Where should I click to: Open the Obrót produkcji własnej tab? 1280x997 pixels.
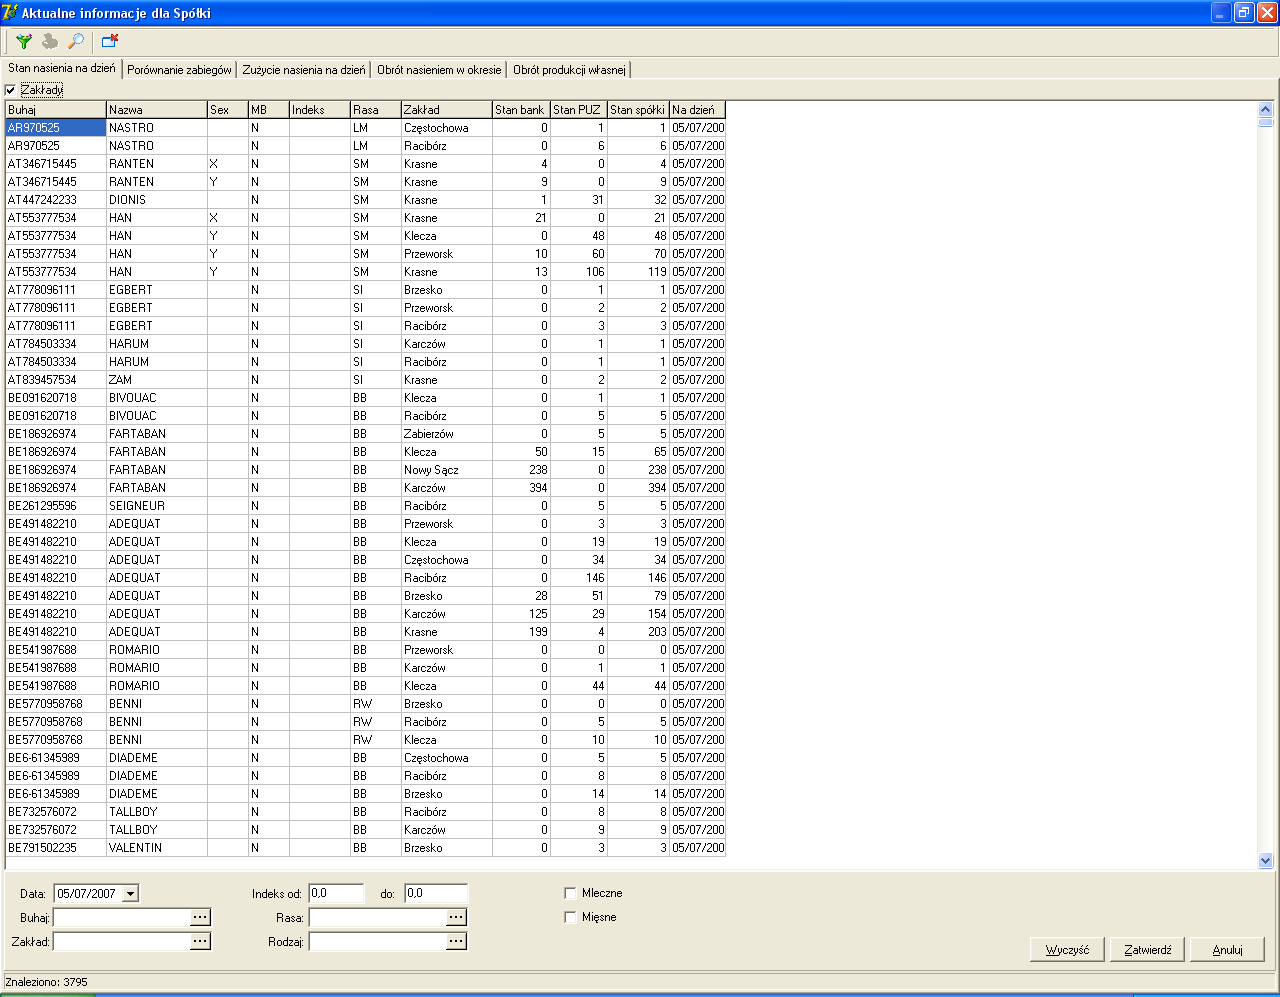pyautogui.click(x=569, y=70)
